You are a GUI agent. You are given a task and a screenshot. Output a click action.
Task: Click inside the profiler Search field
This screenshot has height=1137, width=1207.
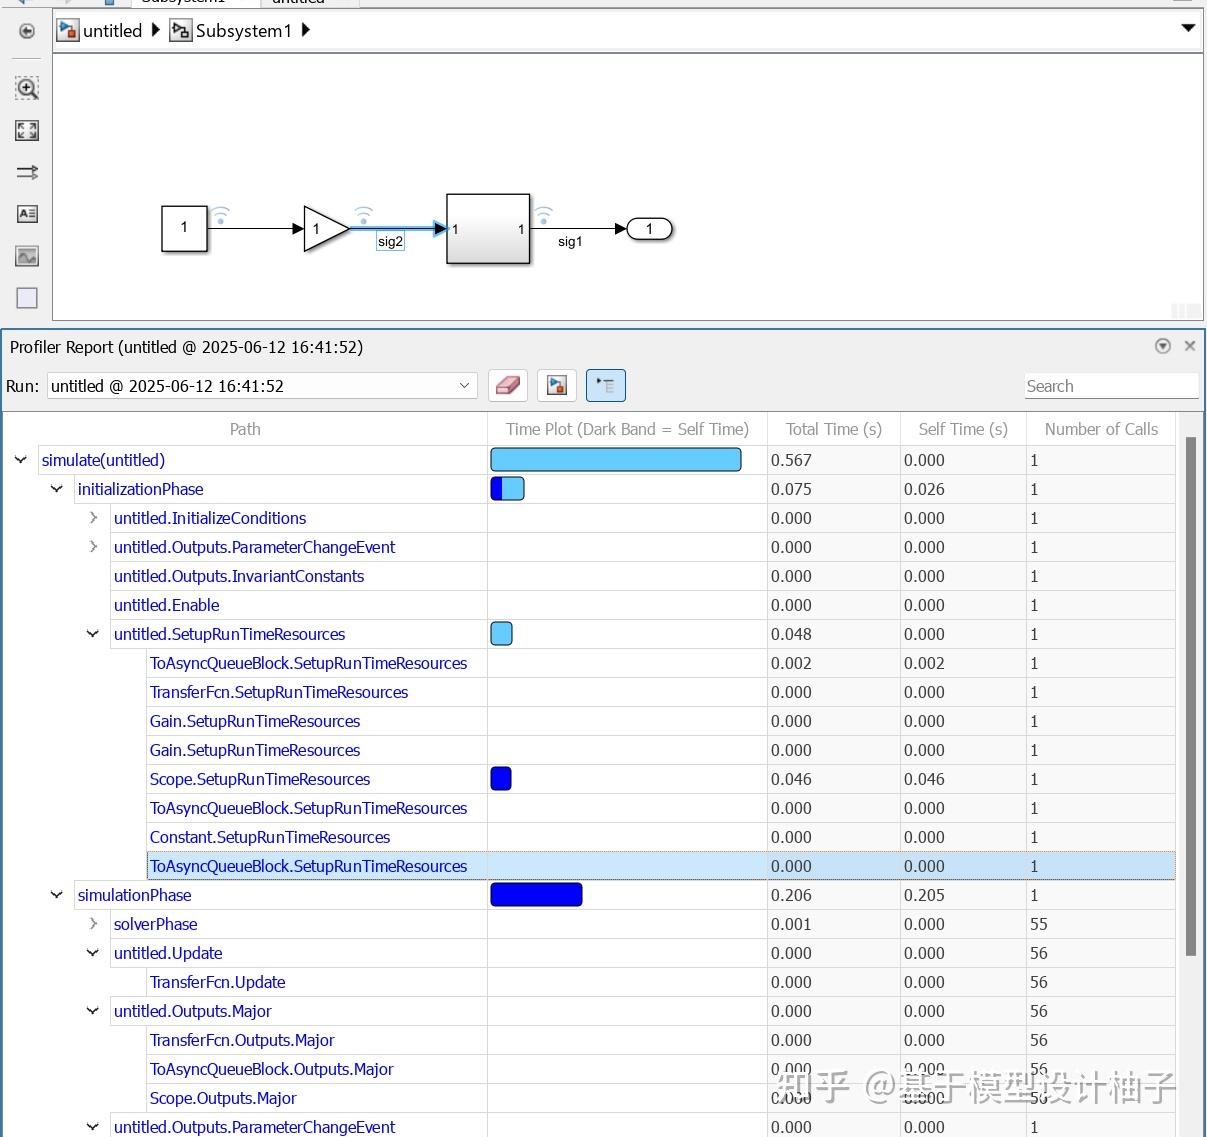[1110, 385]
